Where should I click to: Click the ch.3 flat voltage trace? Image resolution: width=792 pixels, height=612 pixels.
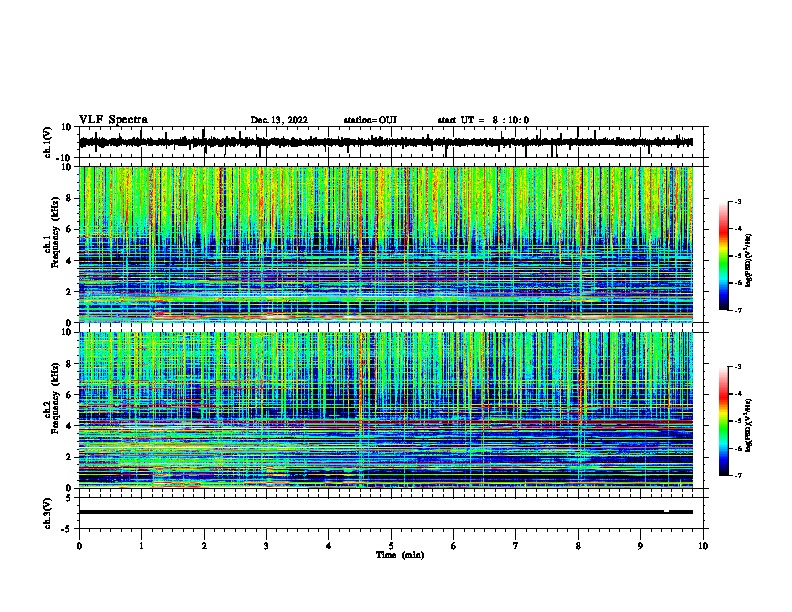[x=386, y=512]
